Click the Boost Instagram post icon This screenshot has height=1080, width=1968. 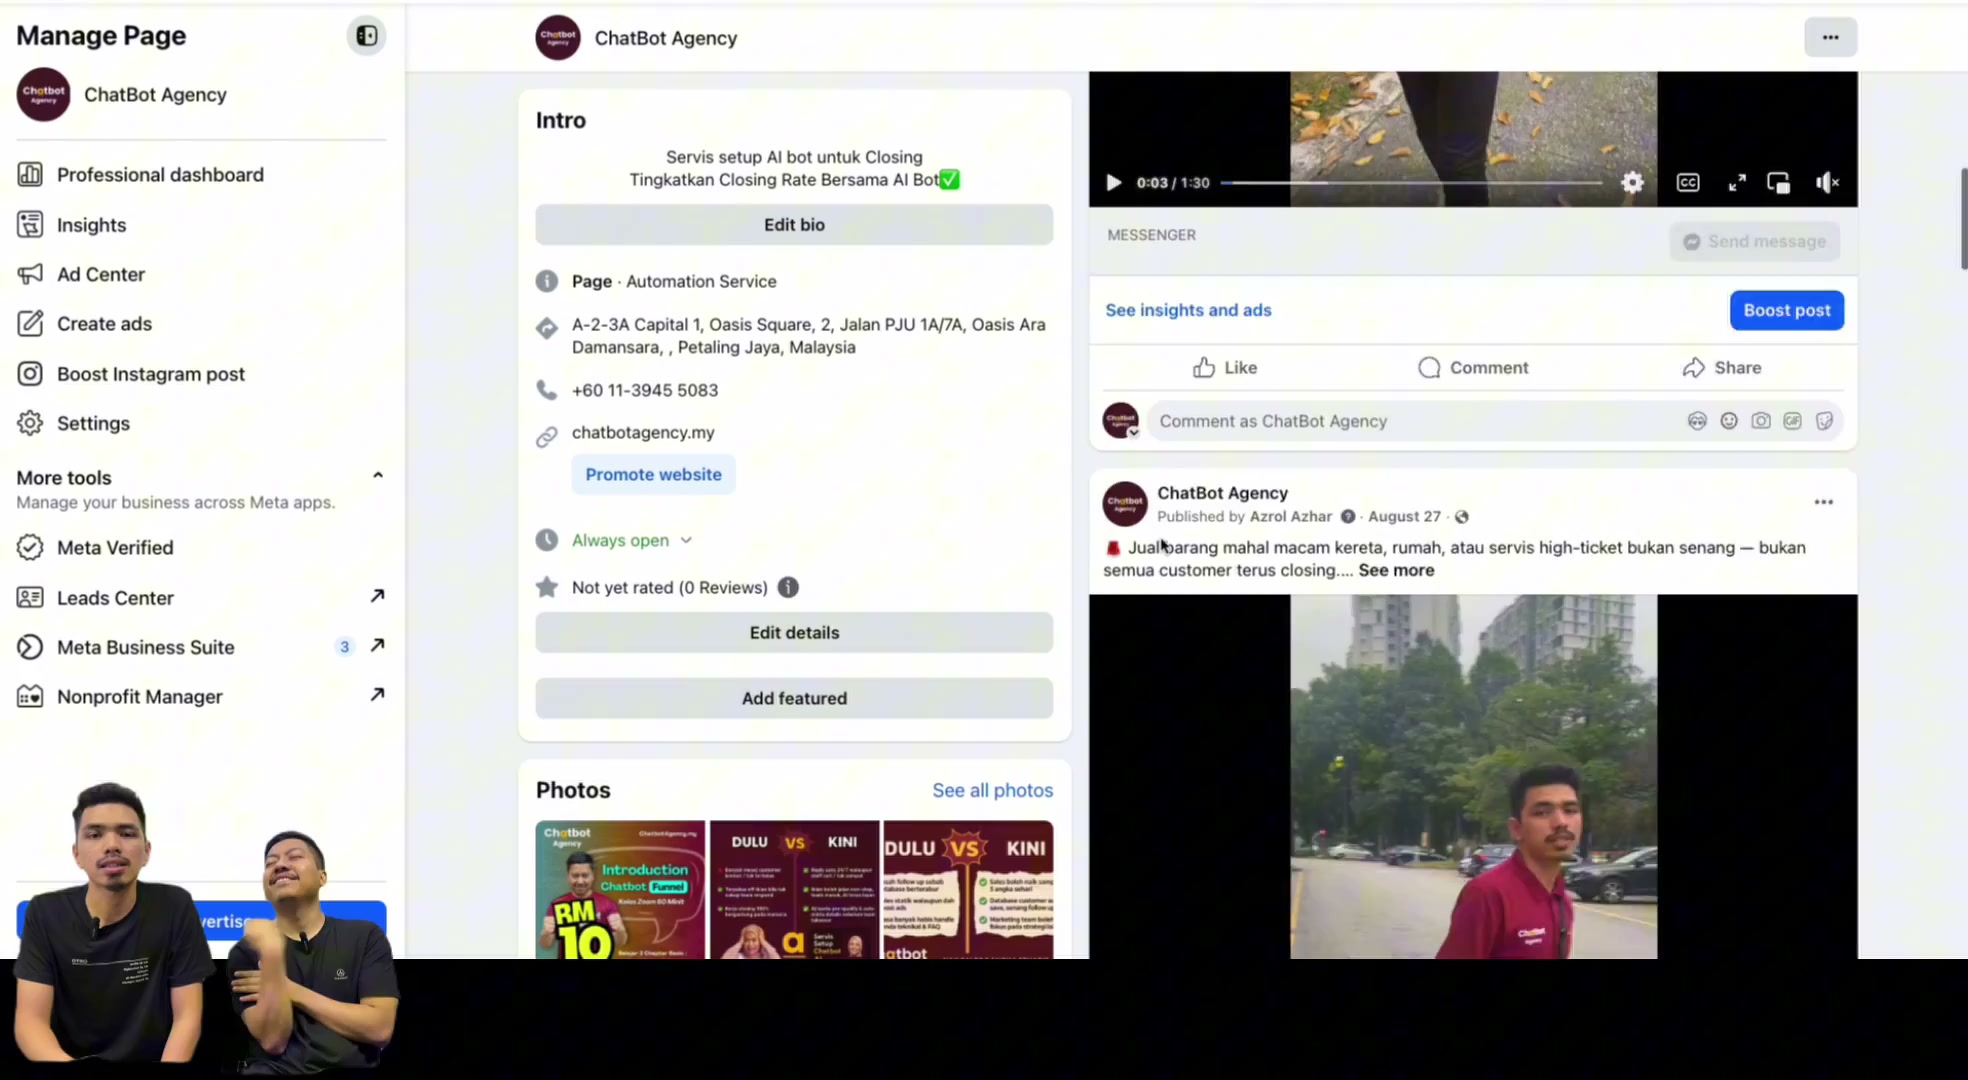(30, 373)
